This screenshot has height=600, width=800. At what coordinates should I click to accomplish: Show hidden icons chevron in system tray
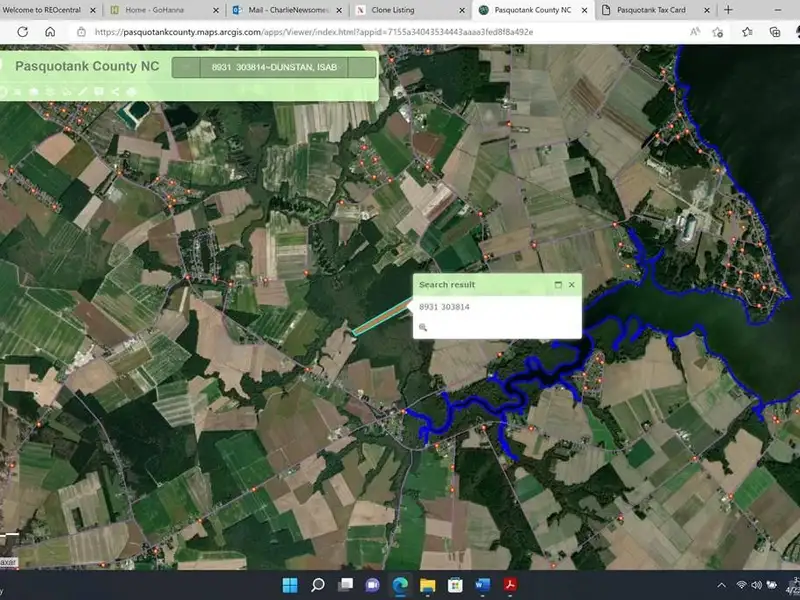(x=722, y=585)
